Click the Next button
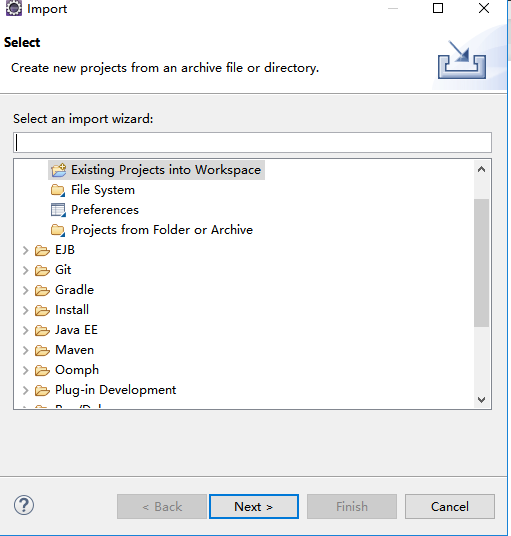This screenshot has height=536, width=511. (254, 506)
